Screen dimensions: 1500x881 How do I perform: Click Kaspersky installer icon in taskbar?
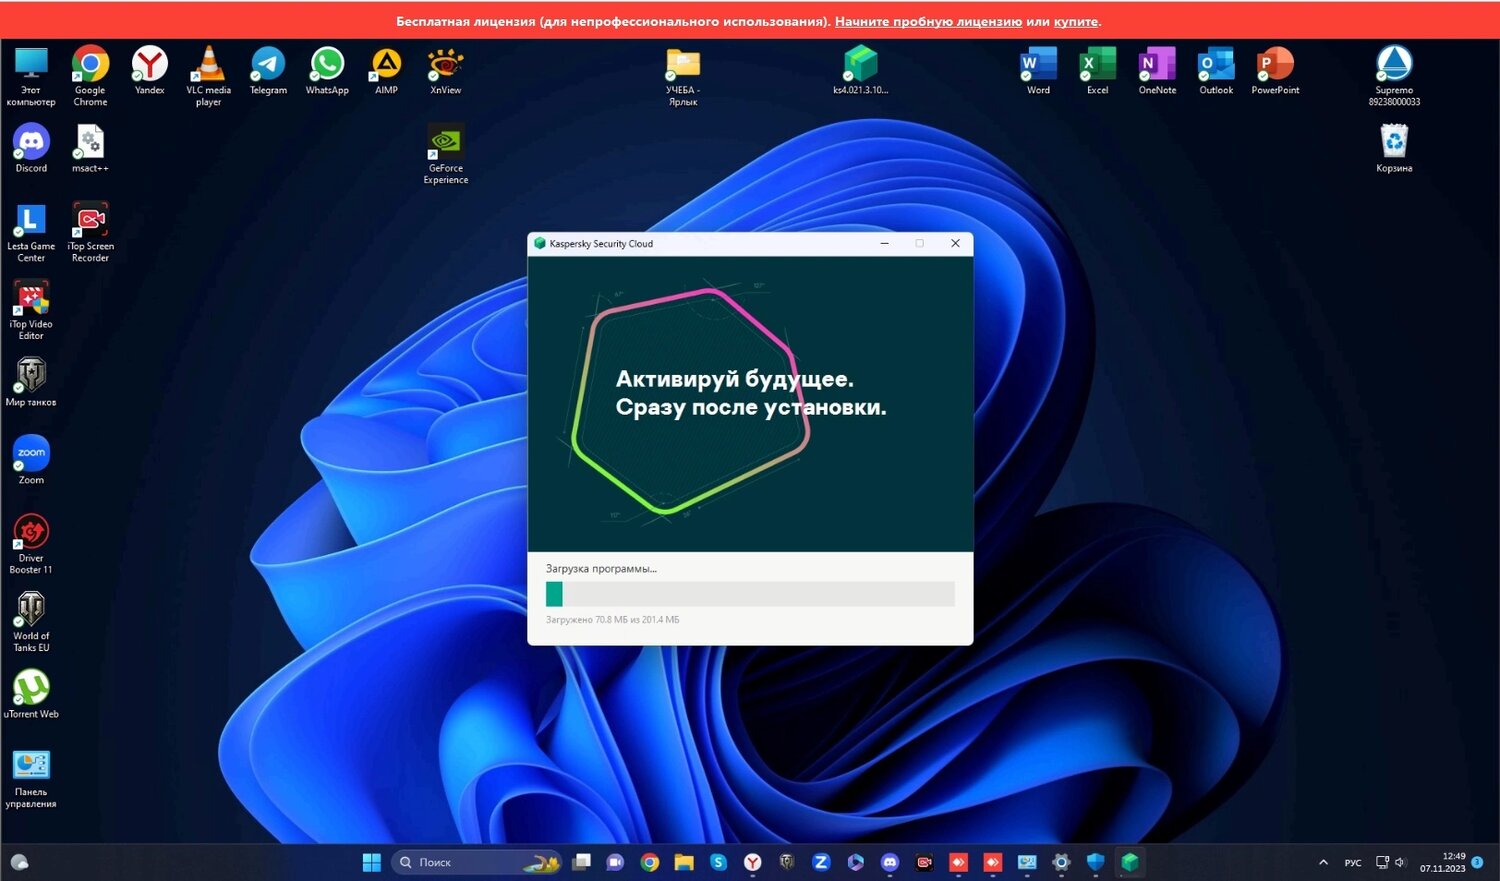point(1130,862)
